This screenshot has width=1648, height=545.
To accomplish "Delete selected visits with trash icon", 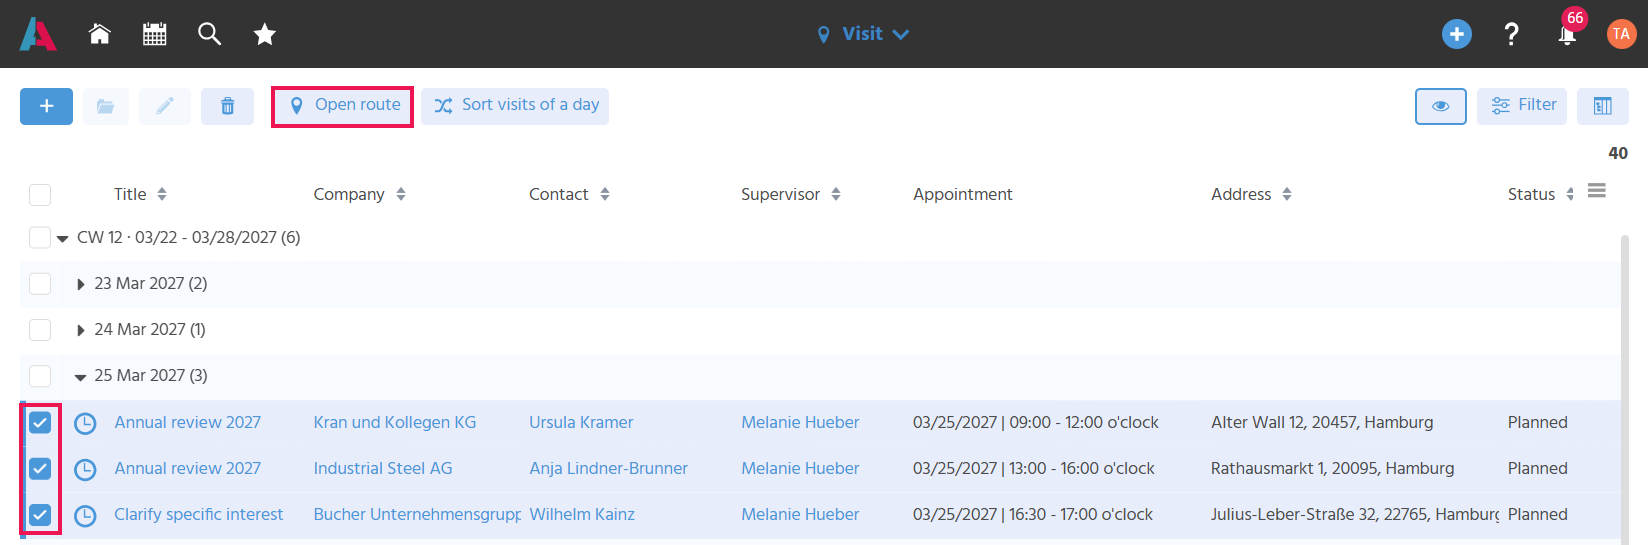I will tap(227, 106).
